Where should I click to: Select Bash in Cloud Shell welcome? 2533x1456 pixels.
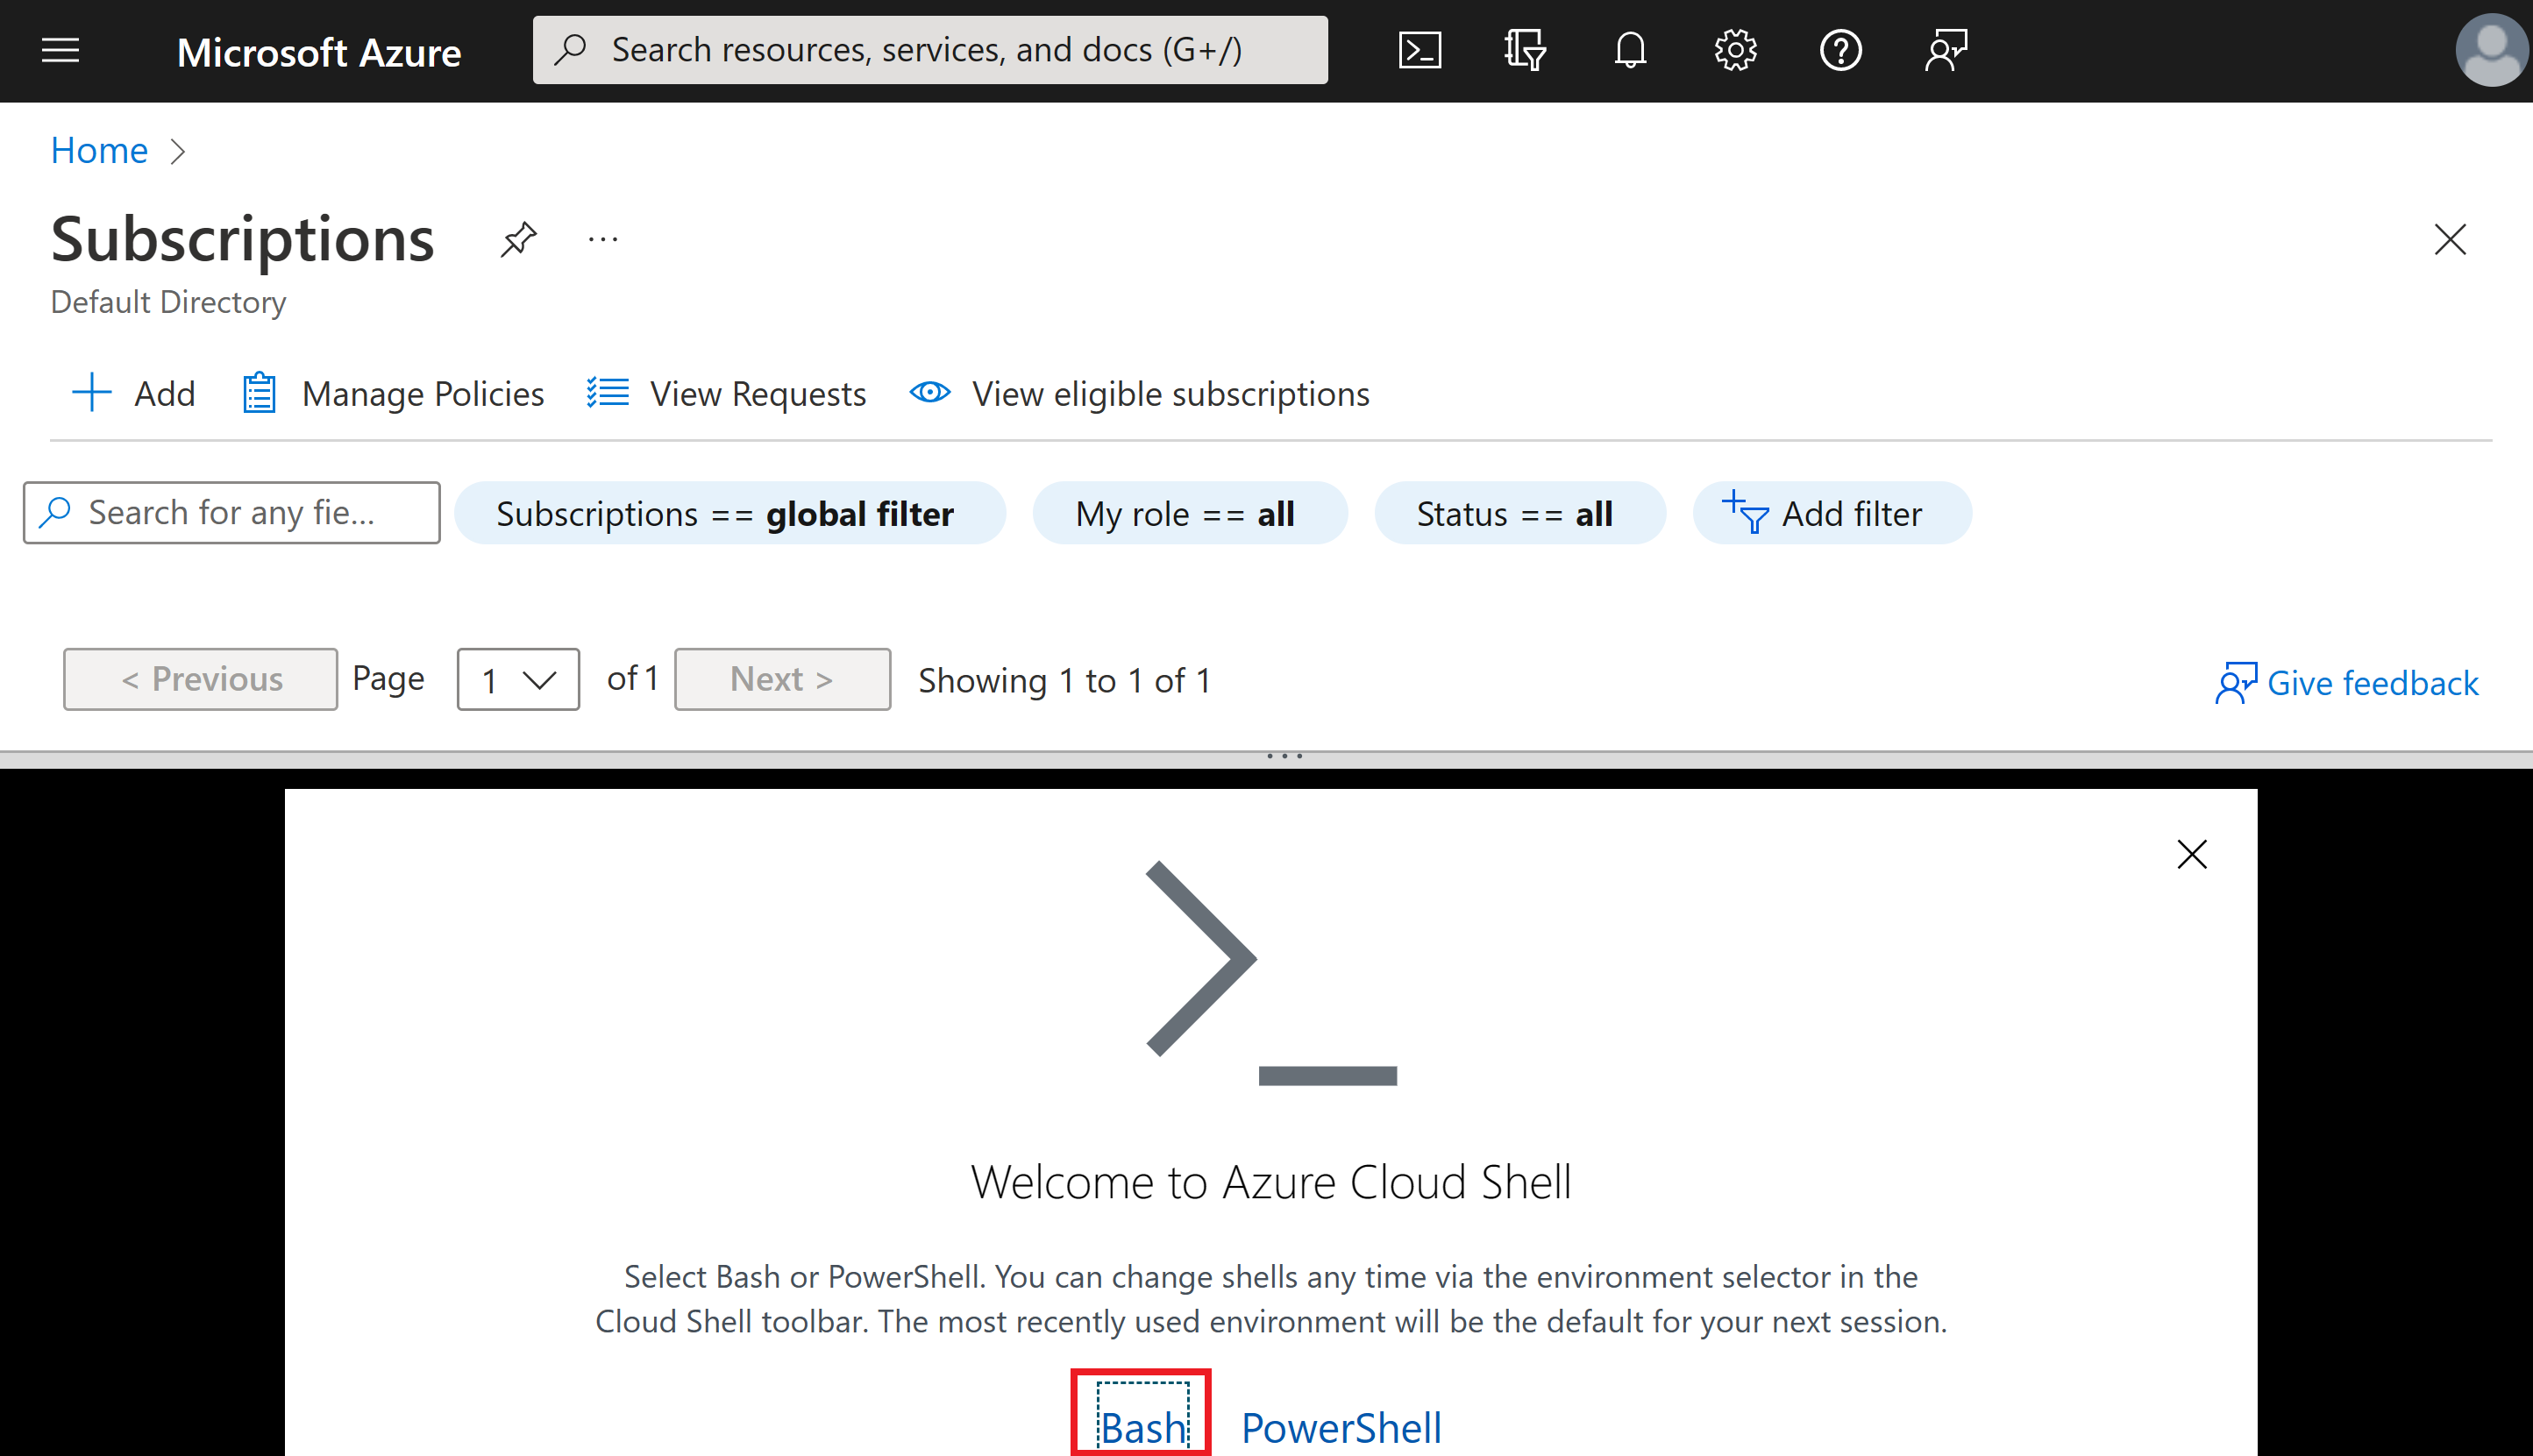pyautogui.click(x=1143, y=1427)
